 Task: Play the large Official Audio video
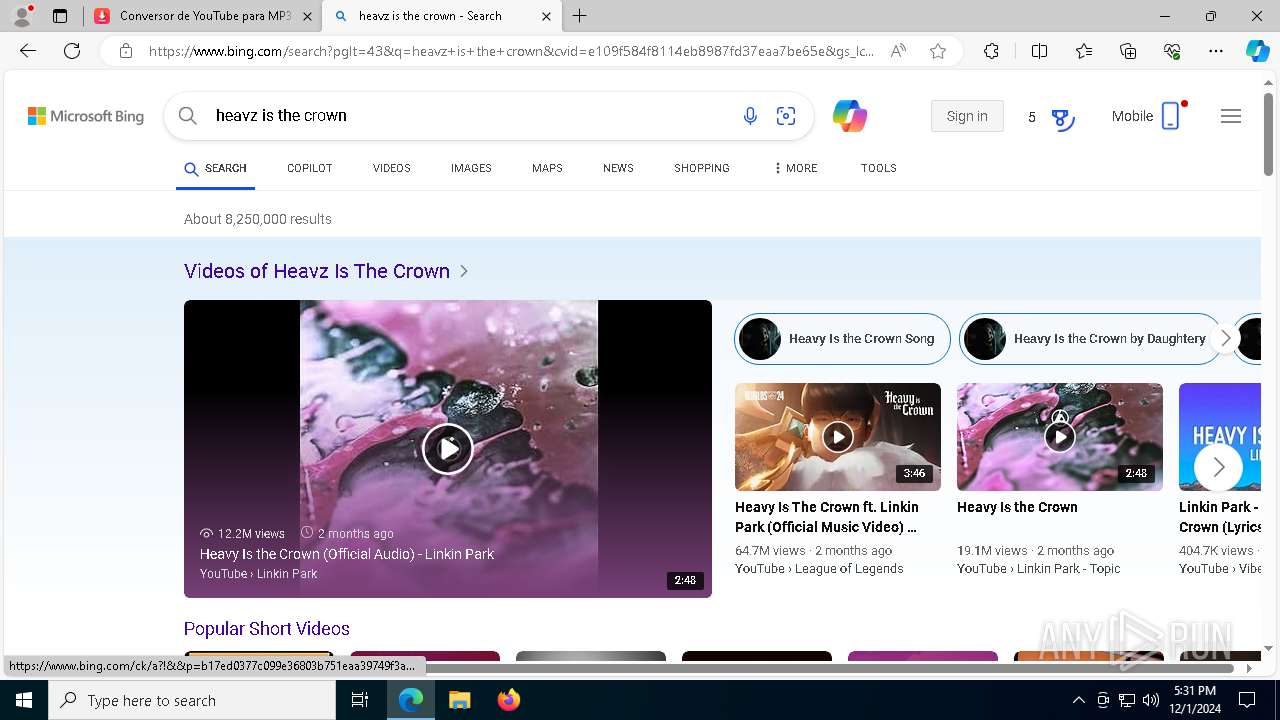[448, 449]
